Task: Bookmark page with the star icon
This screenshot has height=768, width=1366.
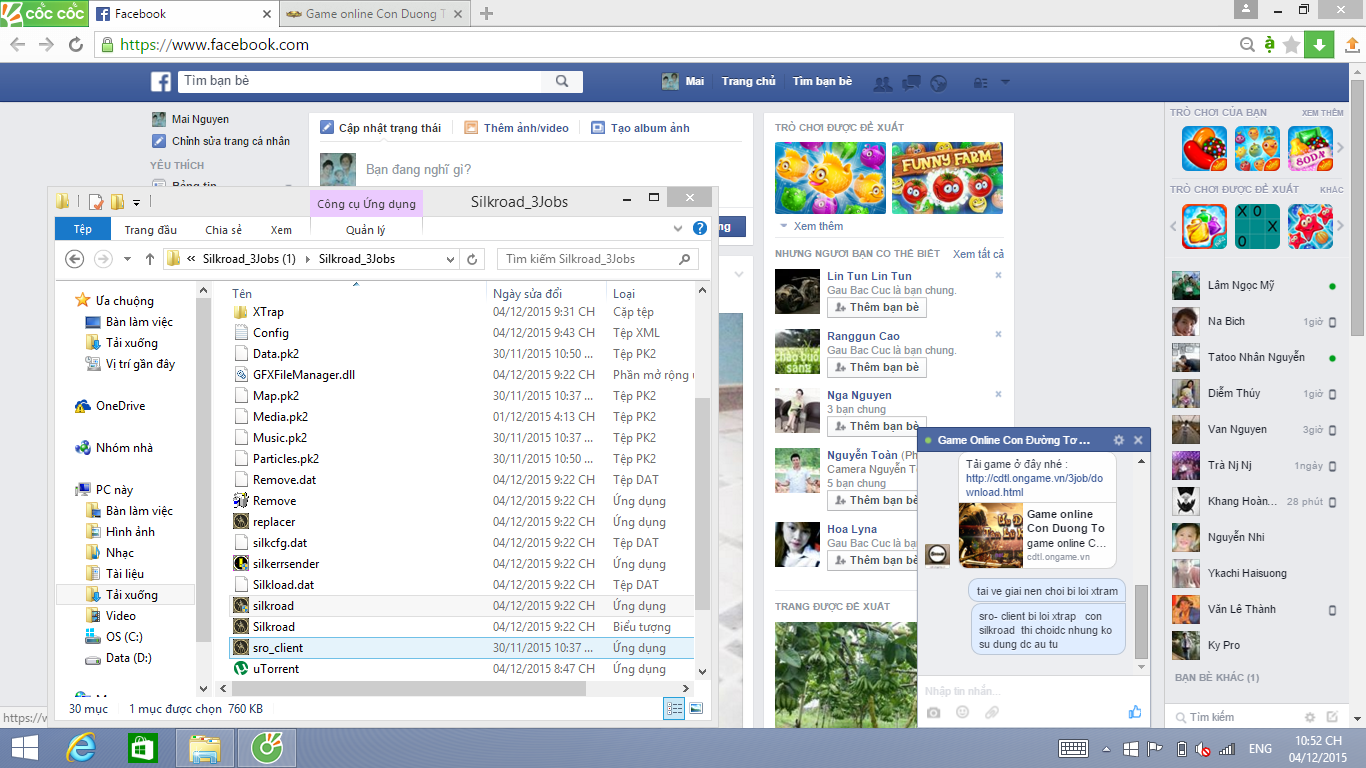Action: pyautogui.click(x=1291, y=45)
